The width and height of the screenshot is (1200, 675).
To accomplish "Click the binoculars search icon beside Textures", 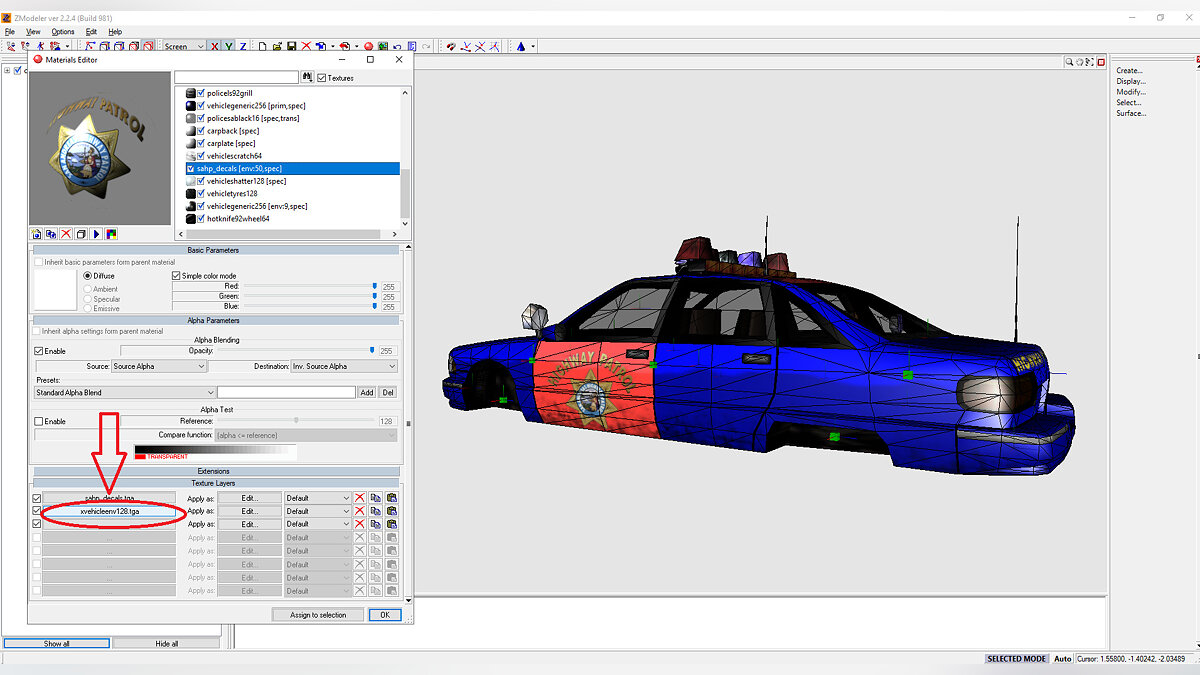I will [308, 77].
